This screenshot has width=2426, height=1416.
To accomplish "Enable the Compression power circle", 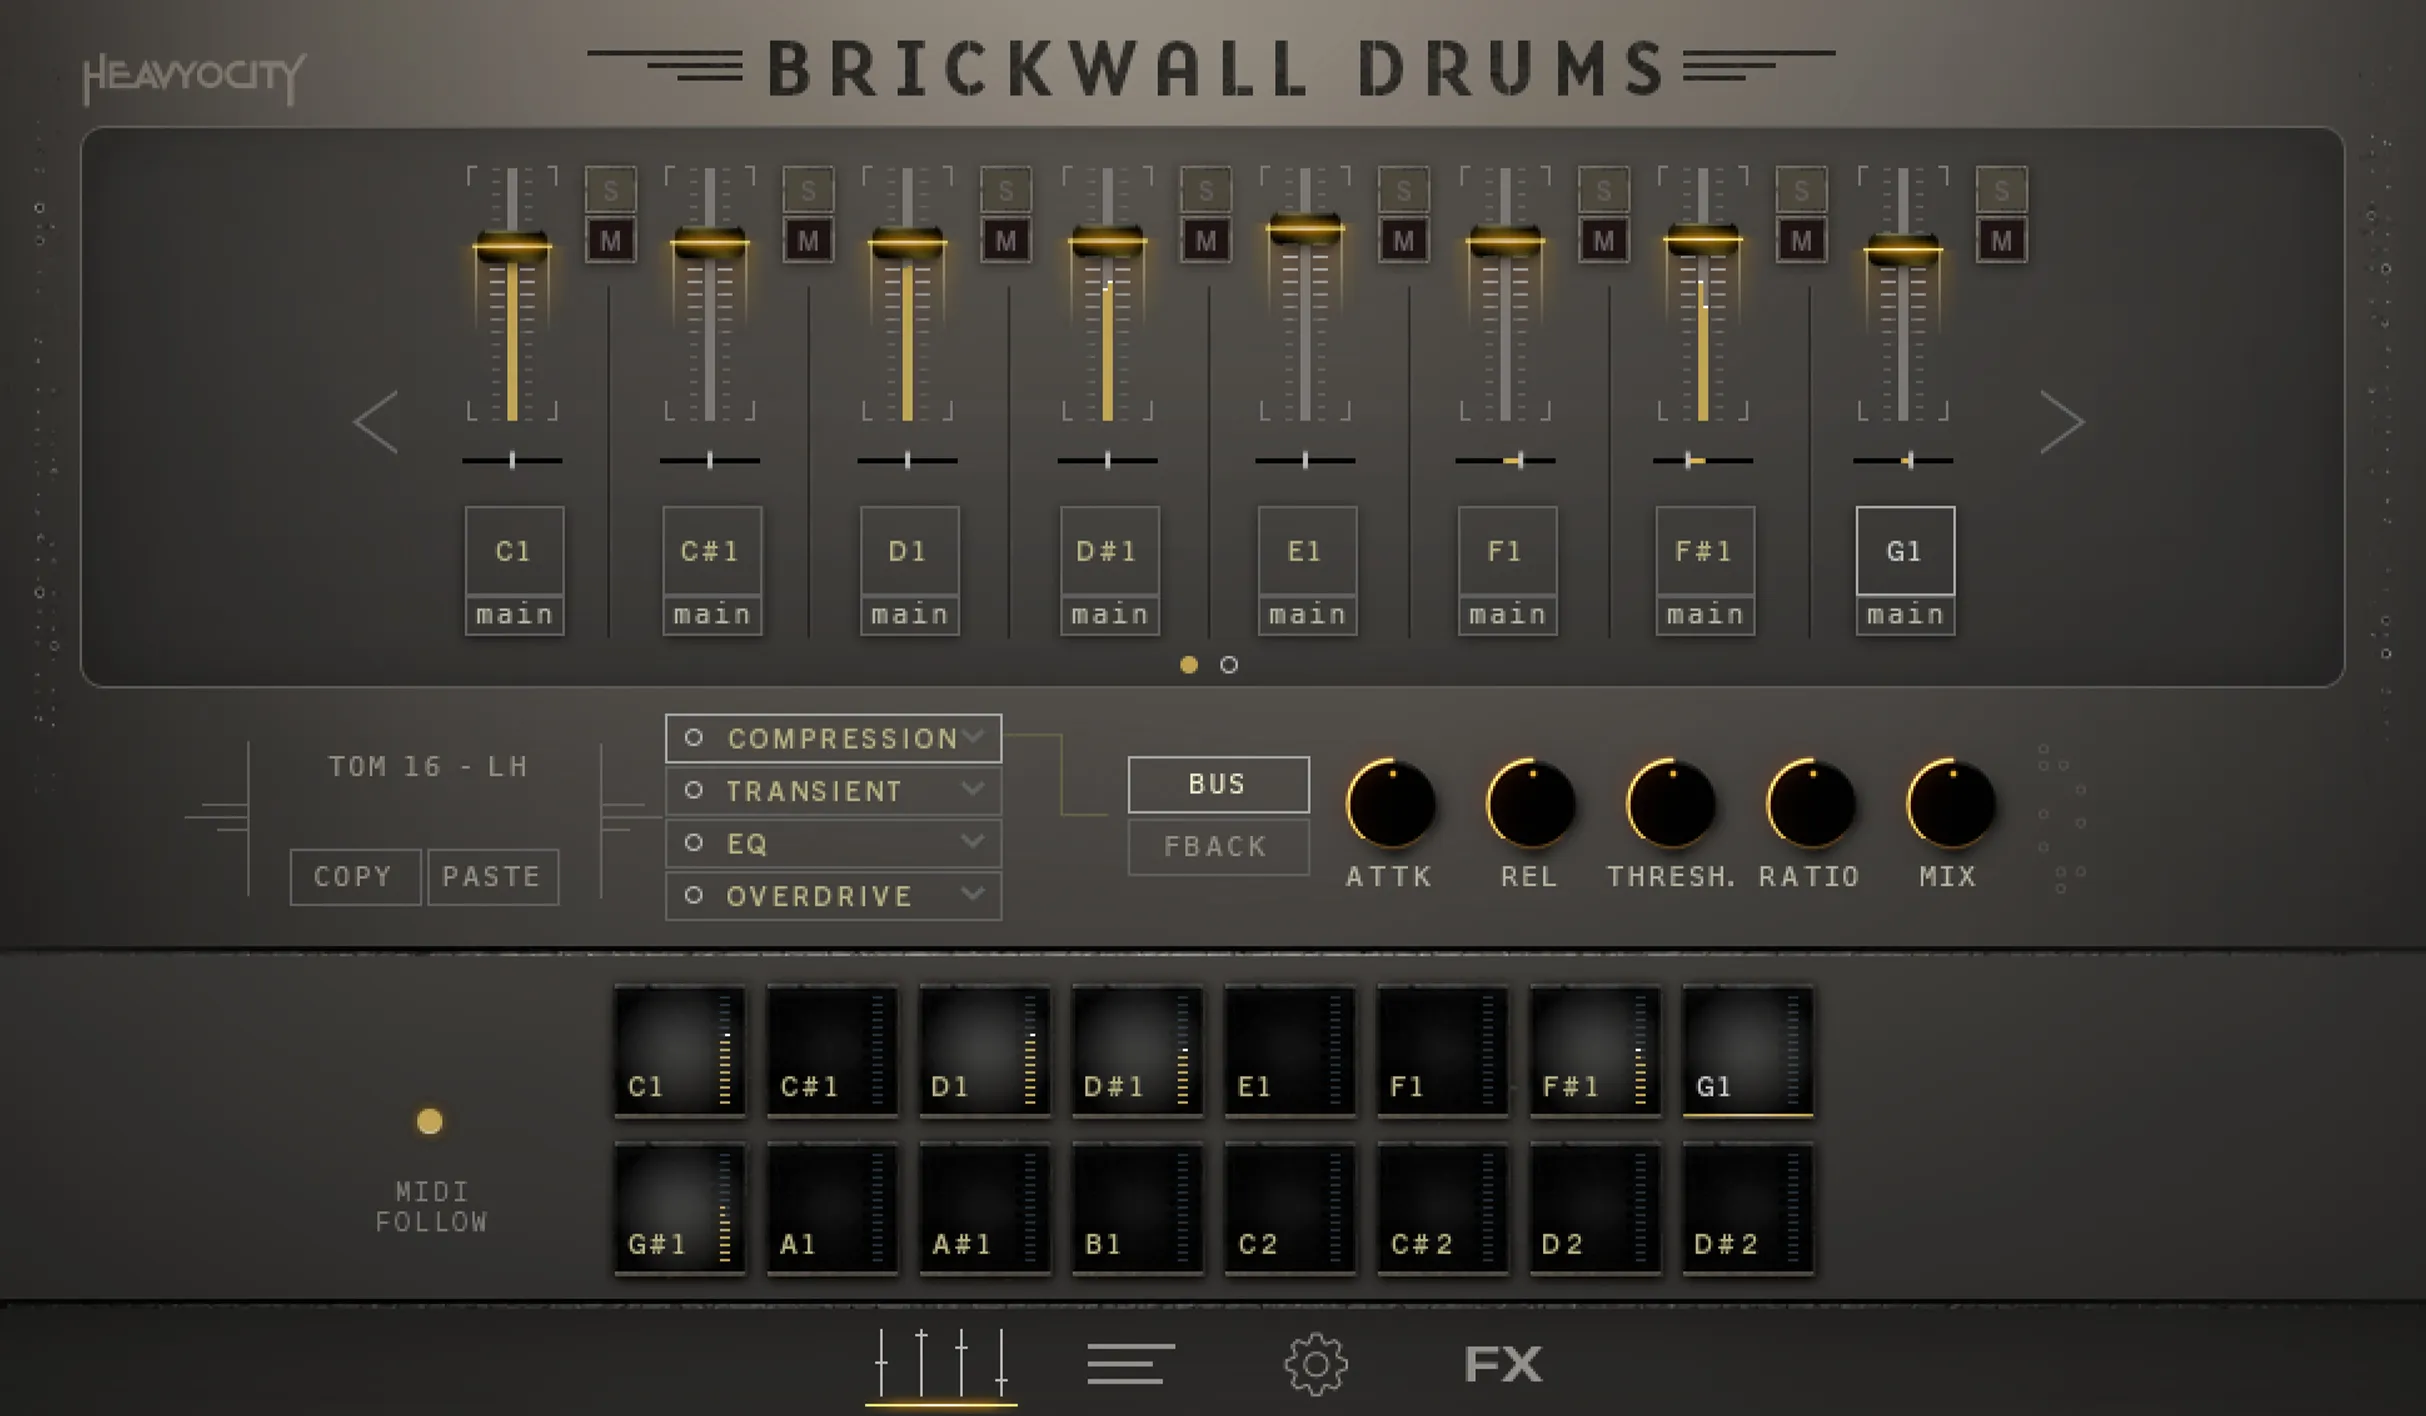I will [x=693, y=738].
